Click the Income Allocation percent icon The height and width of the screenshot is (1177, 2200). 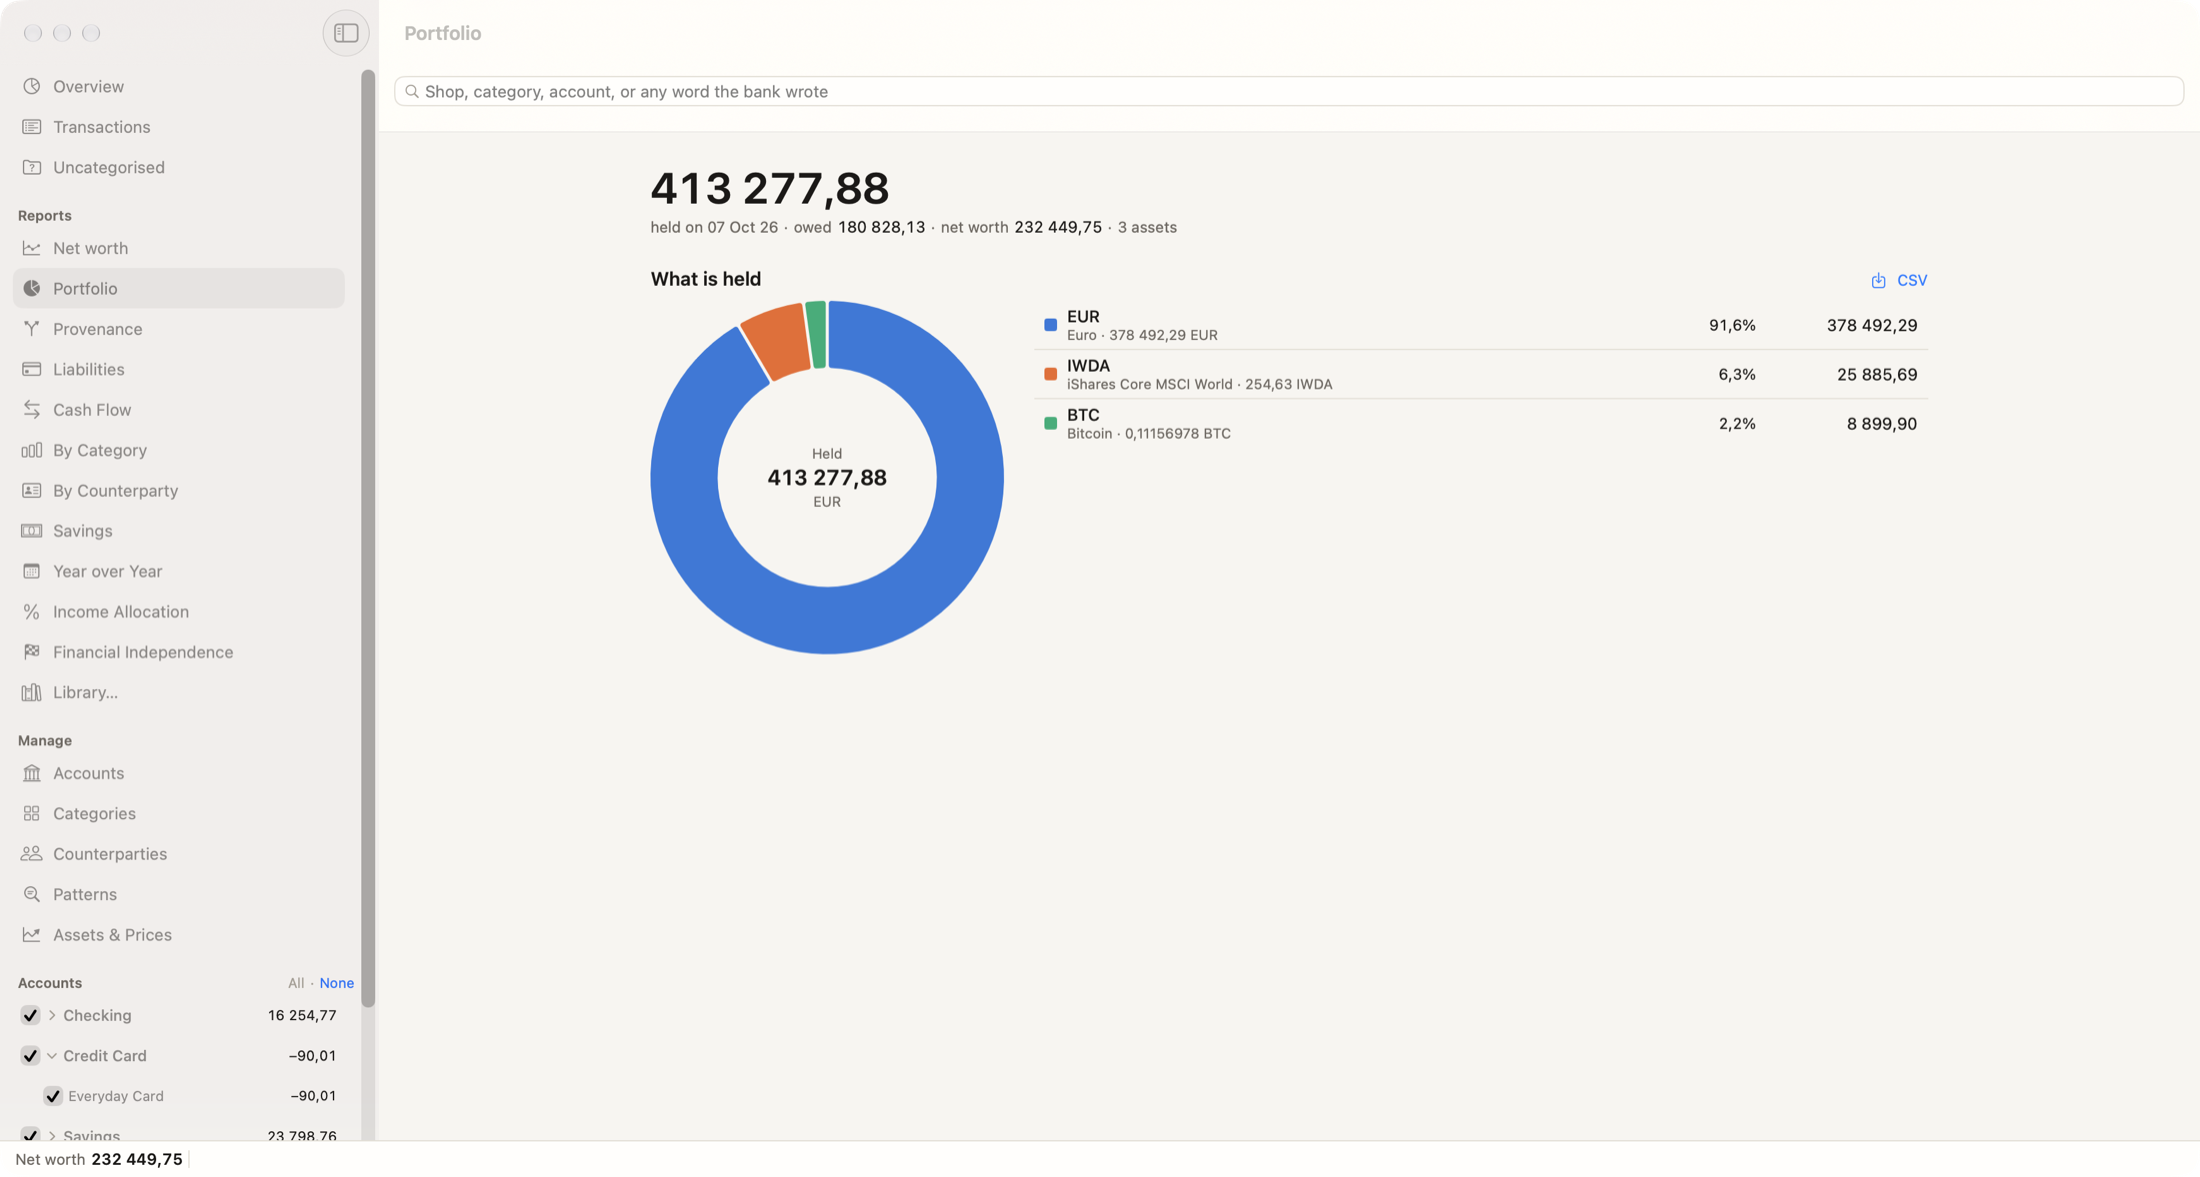32,612
